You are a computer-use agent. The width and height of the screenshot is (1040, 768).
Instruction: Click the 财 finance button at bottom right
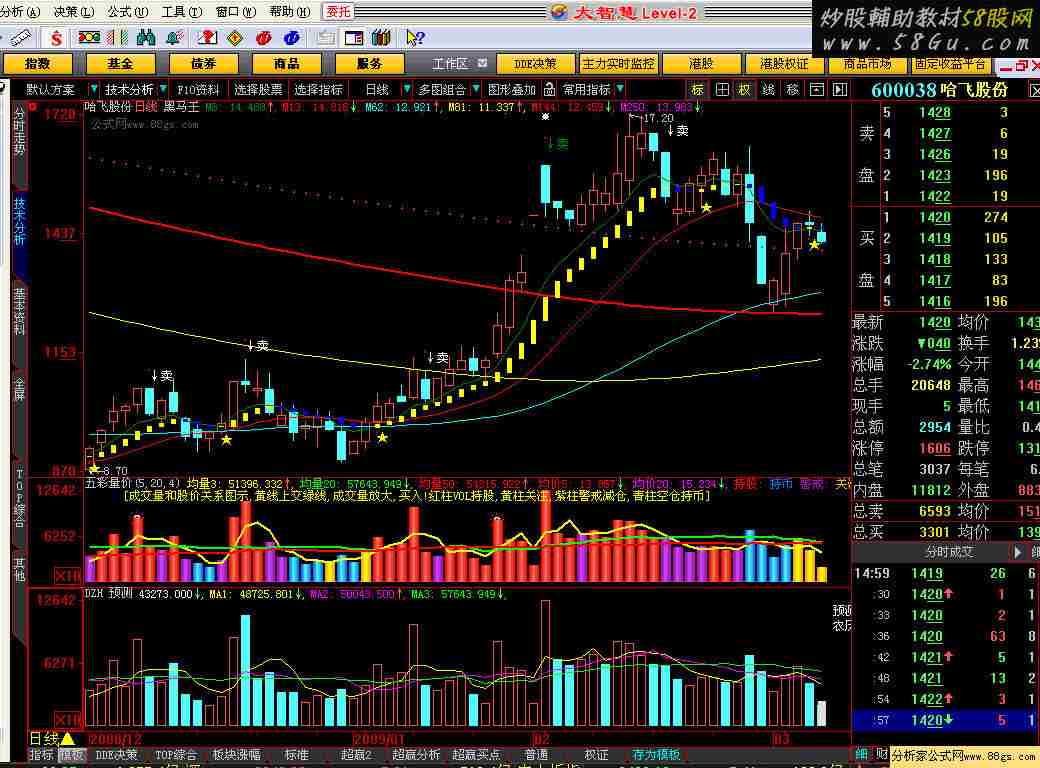coord(881,754)
